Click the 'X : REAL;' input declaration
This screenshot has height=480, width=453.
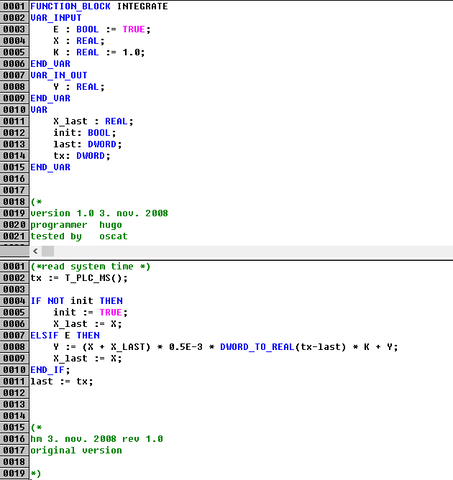pos(79,41)
